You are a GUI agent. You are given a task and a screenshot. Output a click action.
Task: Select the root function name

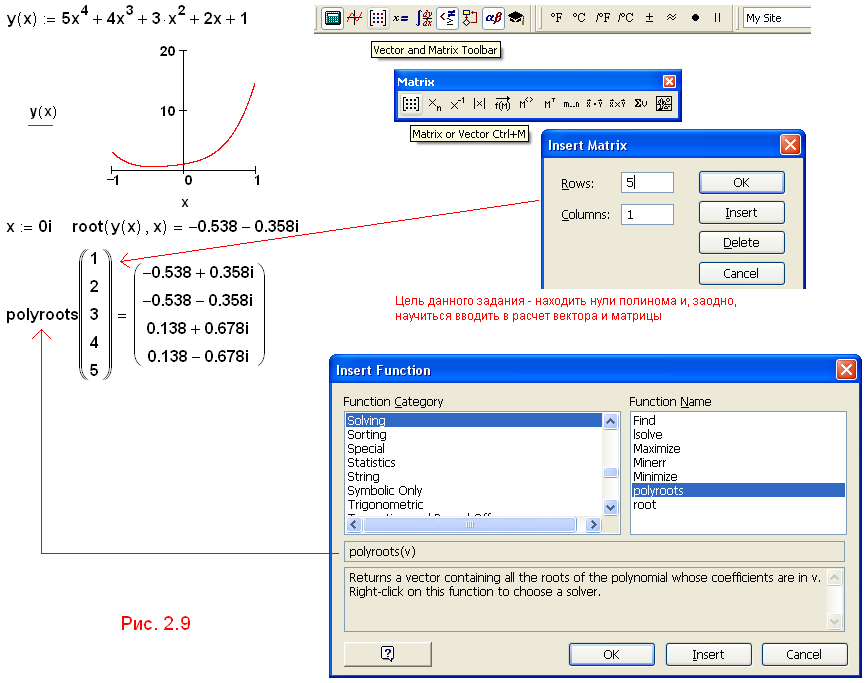tap(738, 504)
